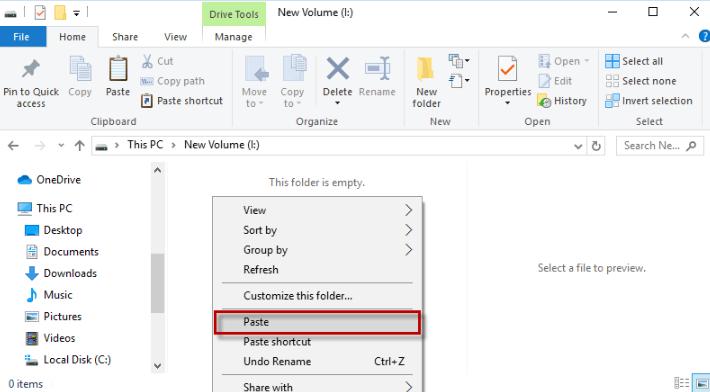The image size is (710, 392).
Task: Open New item dropdown icon
Action: tap(459, 61)
